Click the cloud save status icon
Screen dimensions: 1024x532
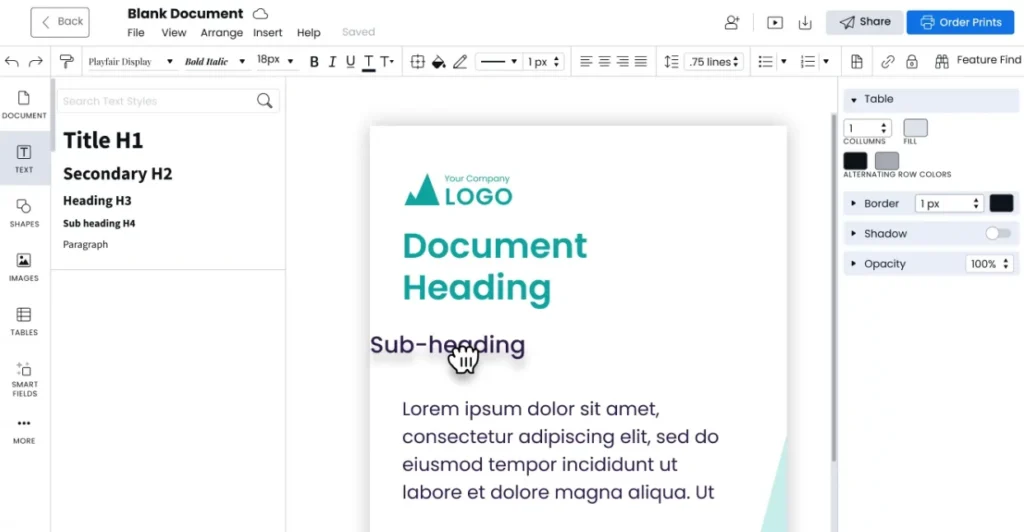(x=261, y=14)
